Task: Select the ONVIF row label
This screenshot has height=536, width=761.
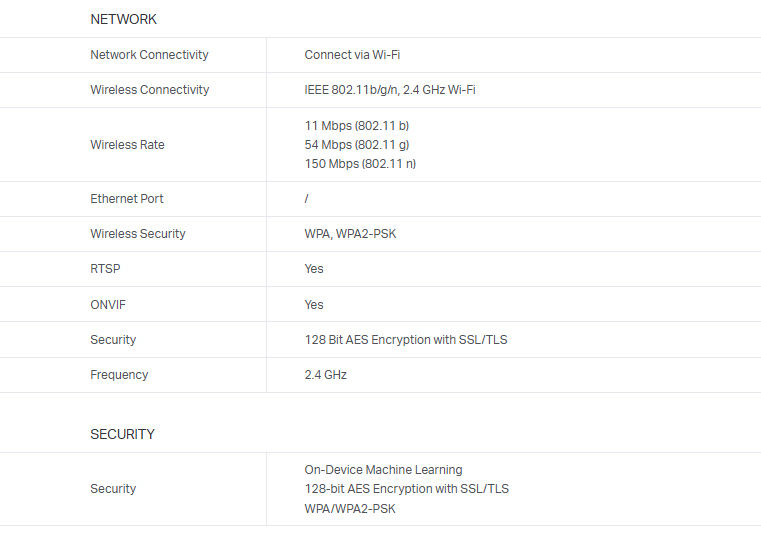Action: pyautogui.click(x=107, y=305)
